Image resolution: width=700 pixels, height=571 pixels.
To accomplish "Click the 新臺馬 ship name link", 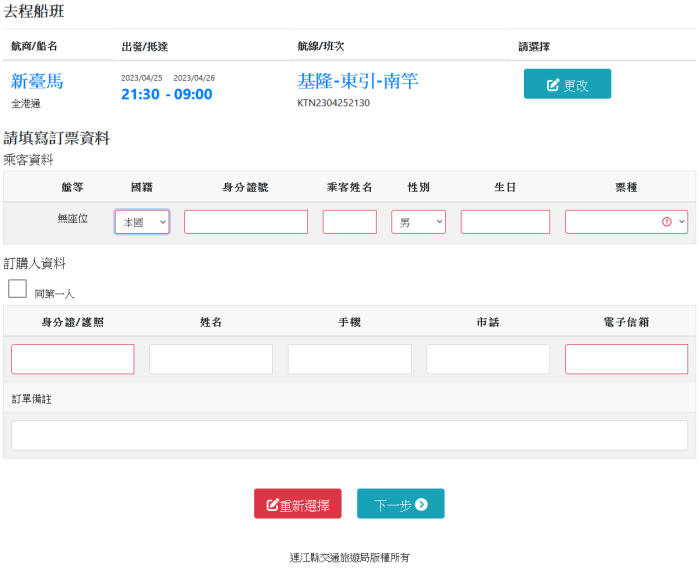I will (37, 81).
